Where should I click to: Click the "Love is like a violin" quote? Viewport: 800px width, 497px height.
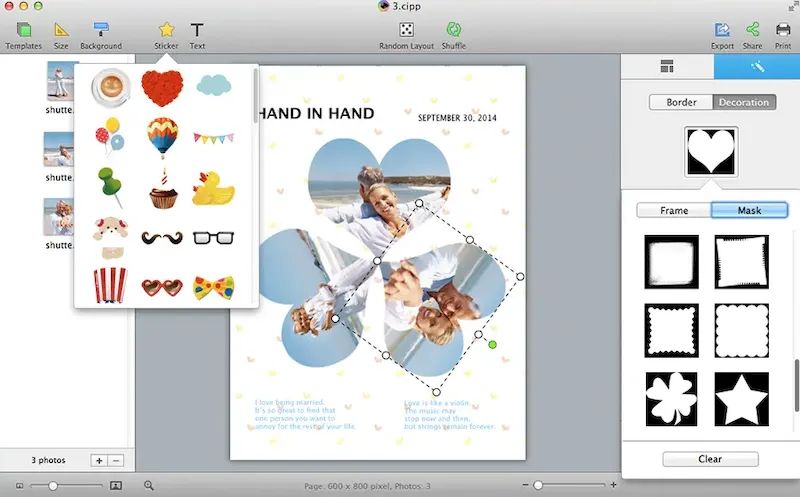(449, 414)
